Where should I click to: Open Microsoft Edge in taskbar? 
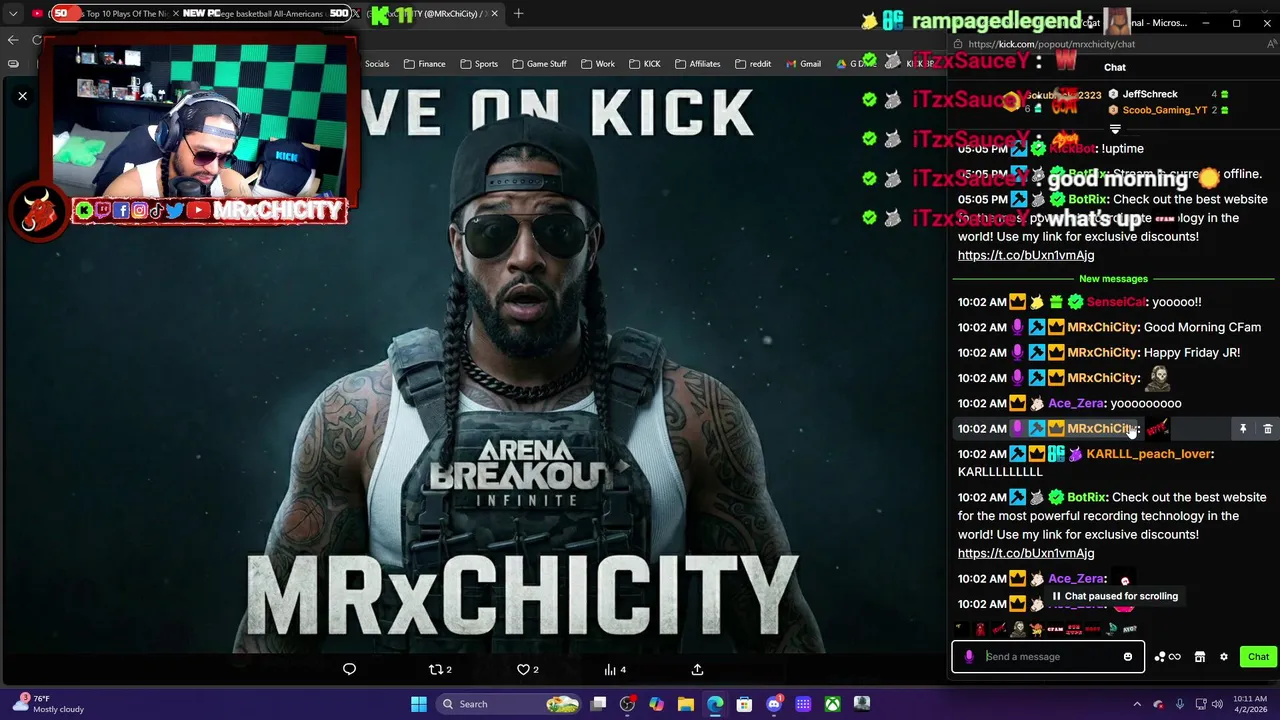click(715, 704)
